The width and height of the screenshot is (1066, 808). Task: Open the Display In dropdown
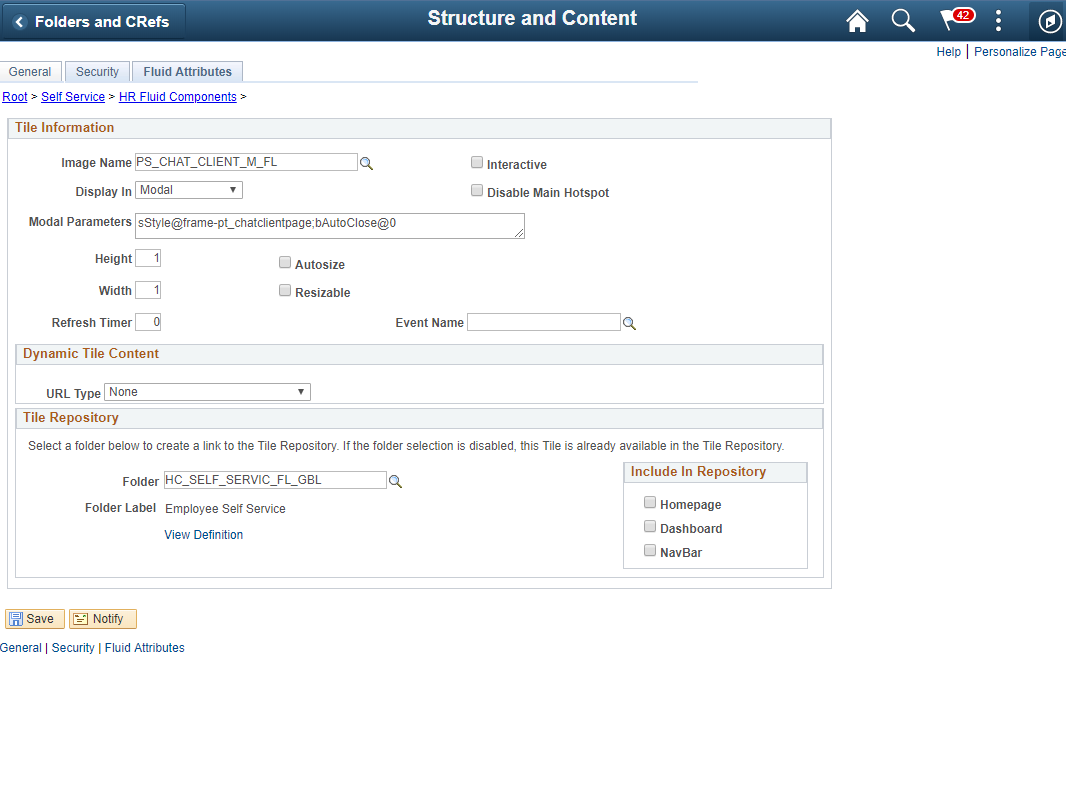pyautogui.click(x=188, y=189)
